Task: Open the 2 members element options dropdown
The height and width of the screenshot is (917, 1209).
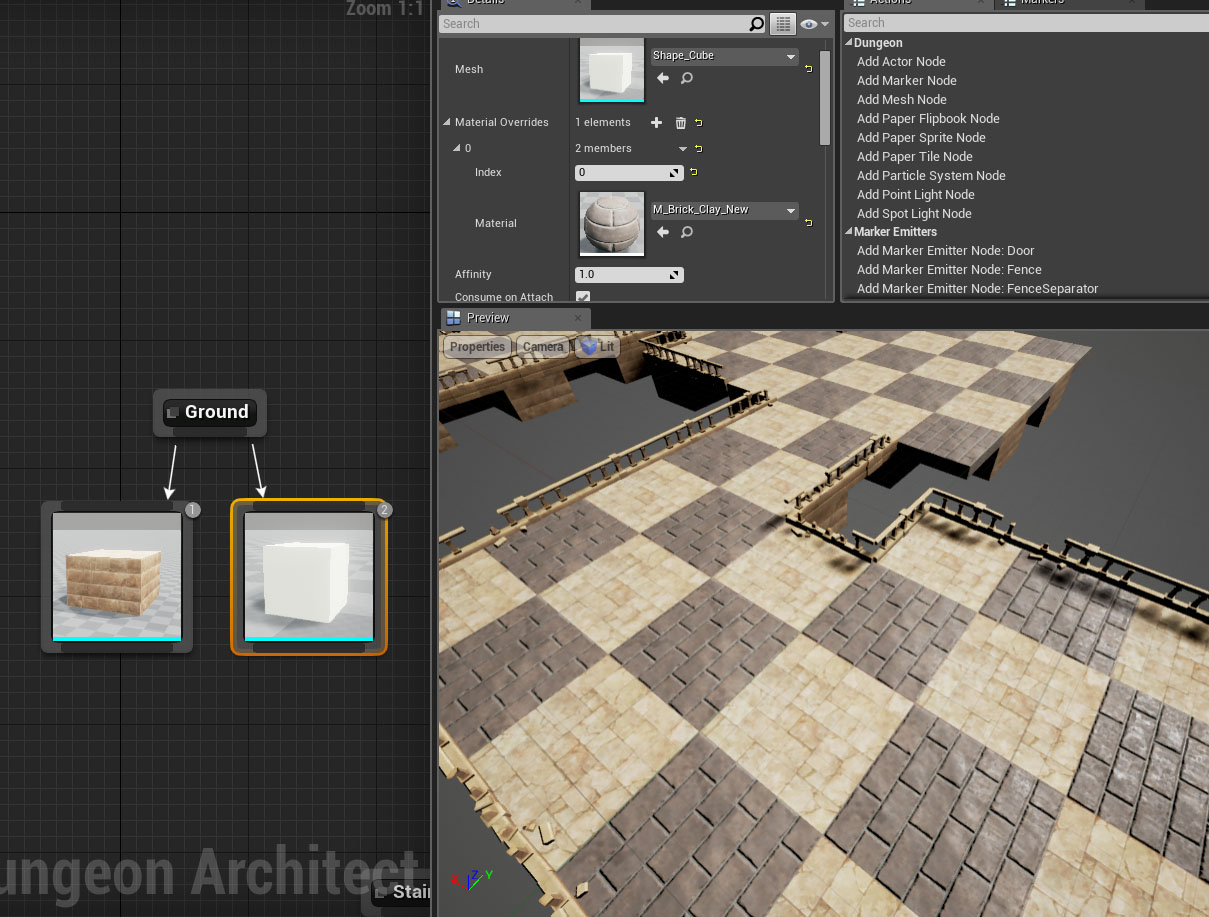Action: point(683,148)
